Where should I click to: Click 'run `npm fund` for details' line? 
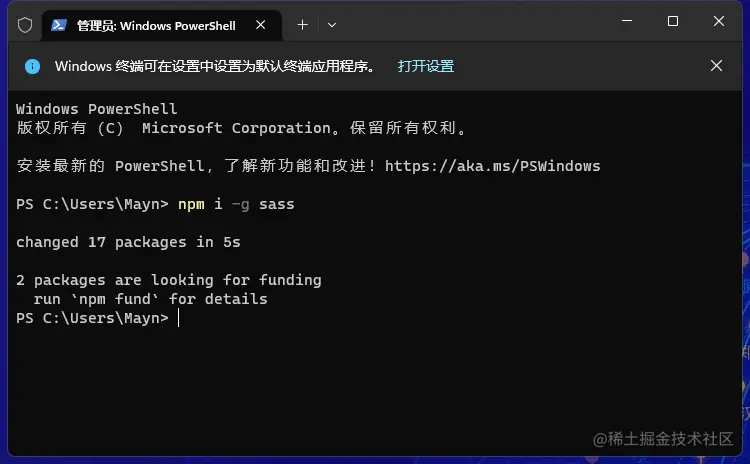150,299
